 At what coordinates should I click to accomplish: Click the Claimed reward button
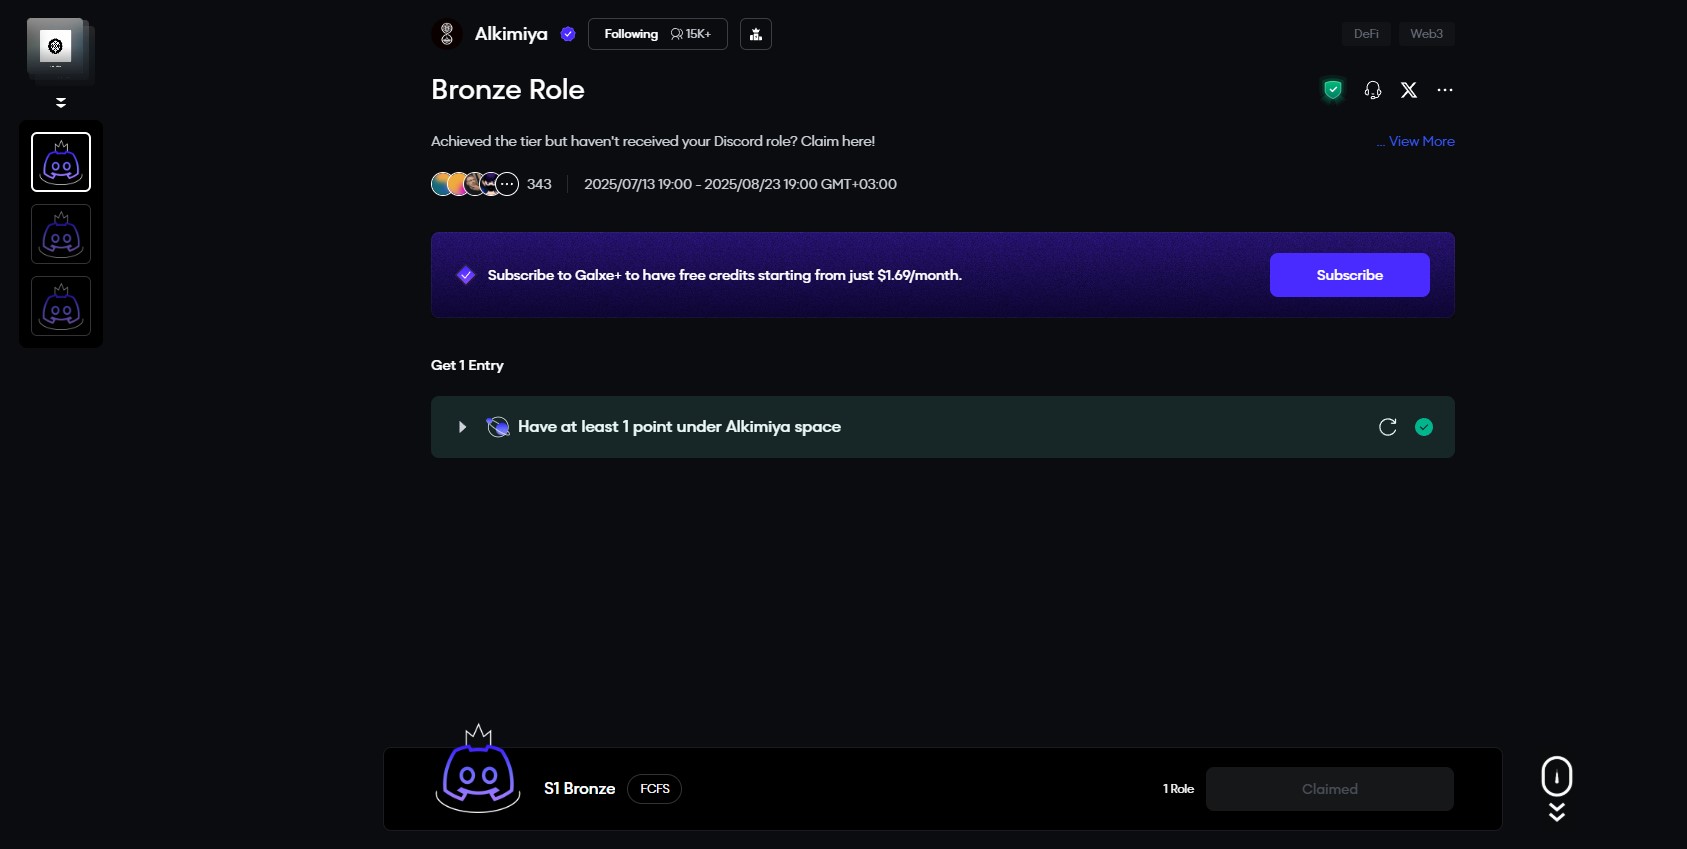click(x=1329, y=789)
